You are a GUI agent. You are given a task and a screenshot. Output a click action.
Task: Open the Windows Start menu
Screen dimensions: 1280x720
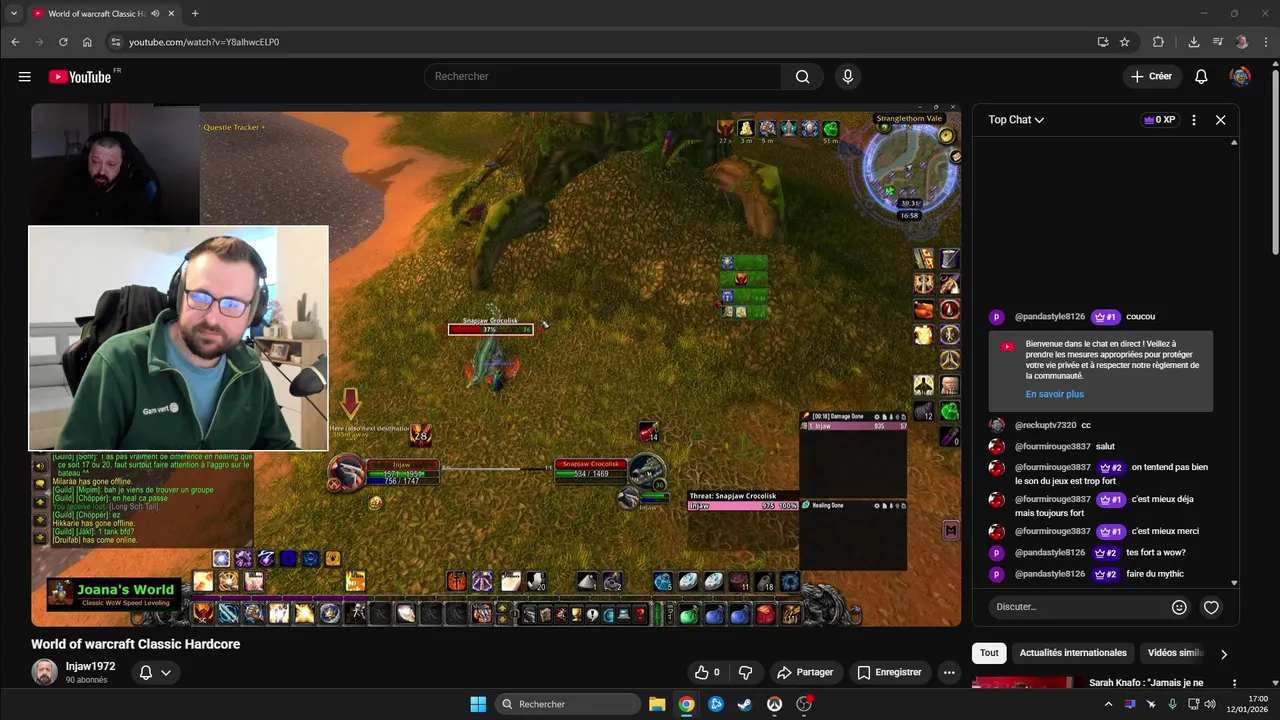tap(478, 704)
